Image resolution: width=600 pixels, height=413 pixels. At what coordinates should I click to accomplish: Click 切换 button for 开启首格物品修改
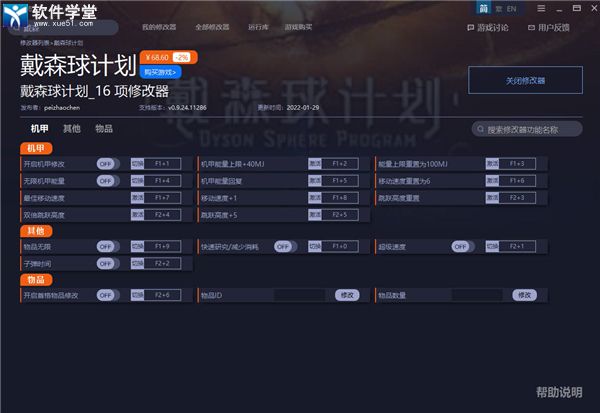[137, 295]
